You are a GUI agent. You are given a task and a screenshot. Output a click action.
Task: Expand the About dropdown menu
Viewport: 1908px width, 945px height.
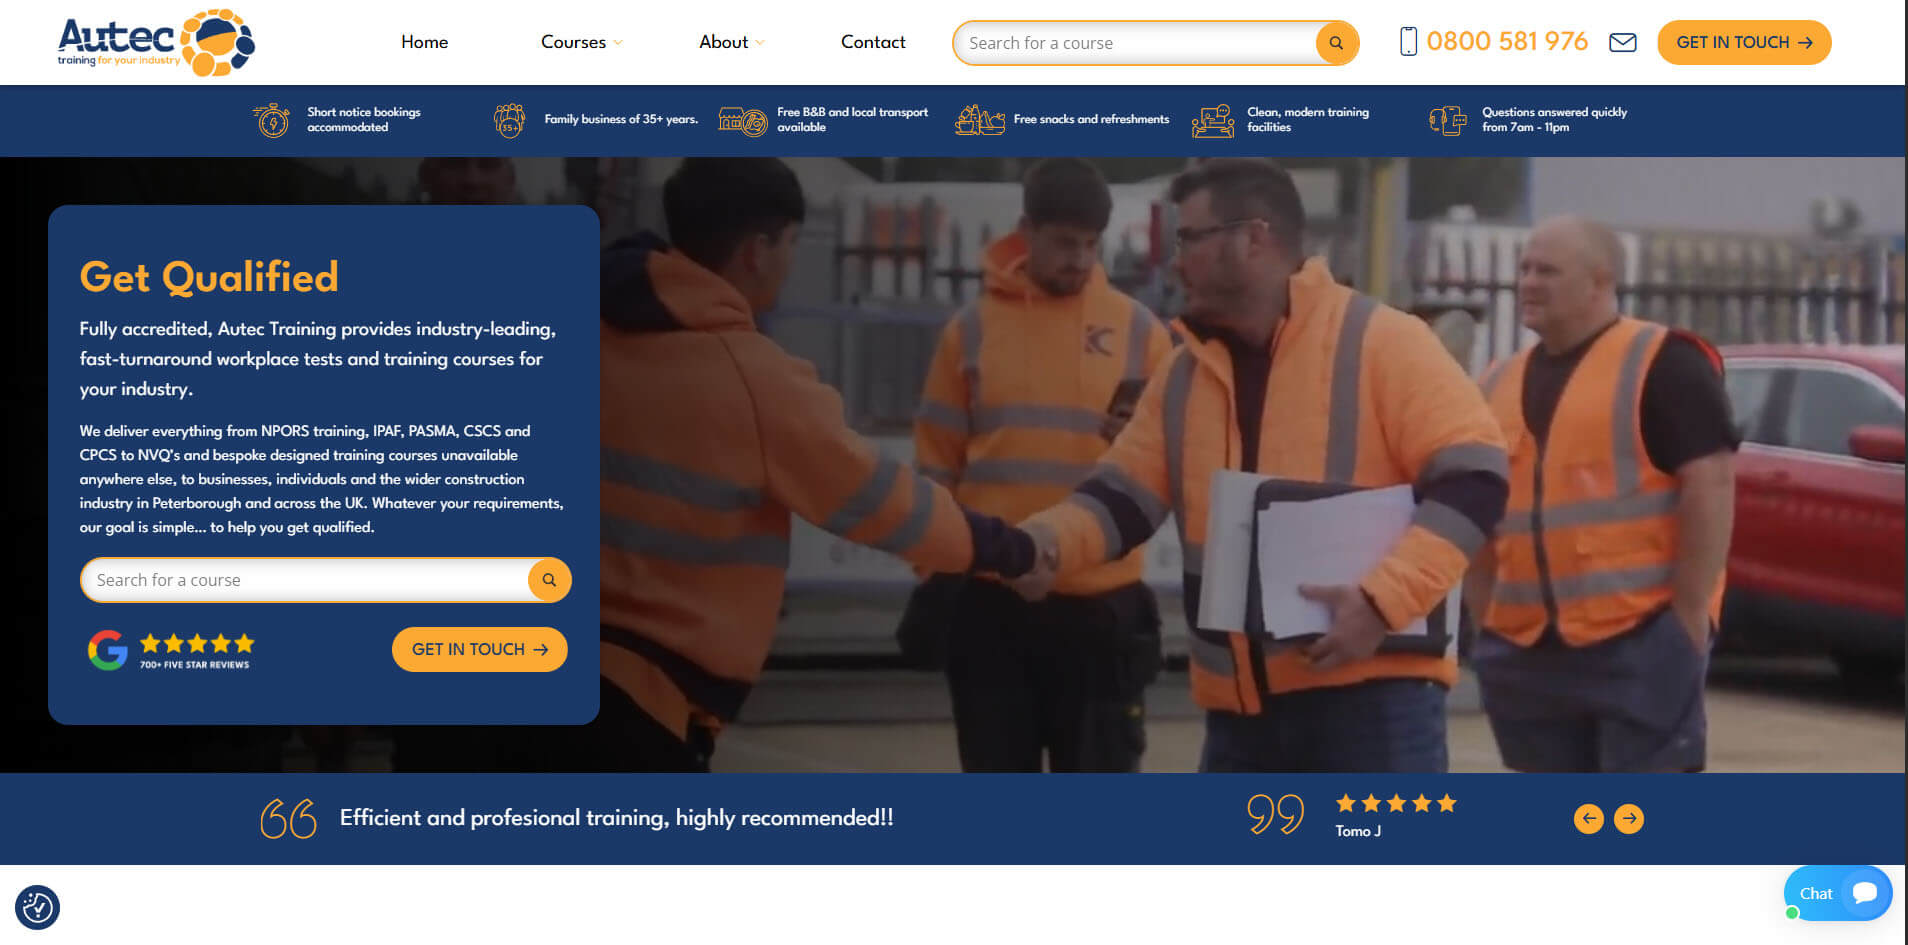[x=731, y=42]
